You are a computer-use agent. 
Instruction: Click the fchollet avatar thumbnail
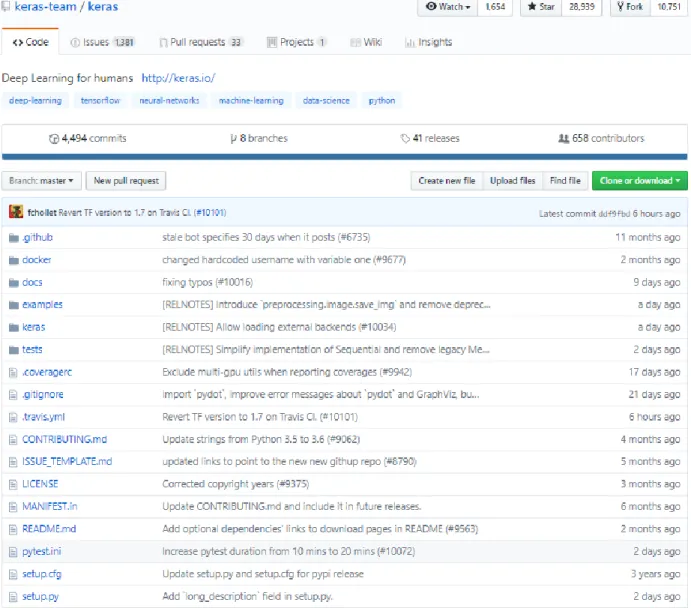coord(16,212)
